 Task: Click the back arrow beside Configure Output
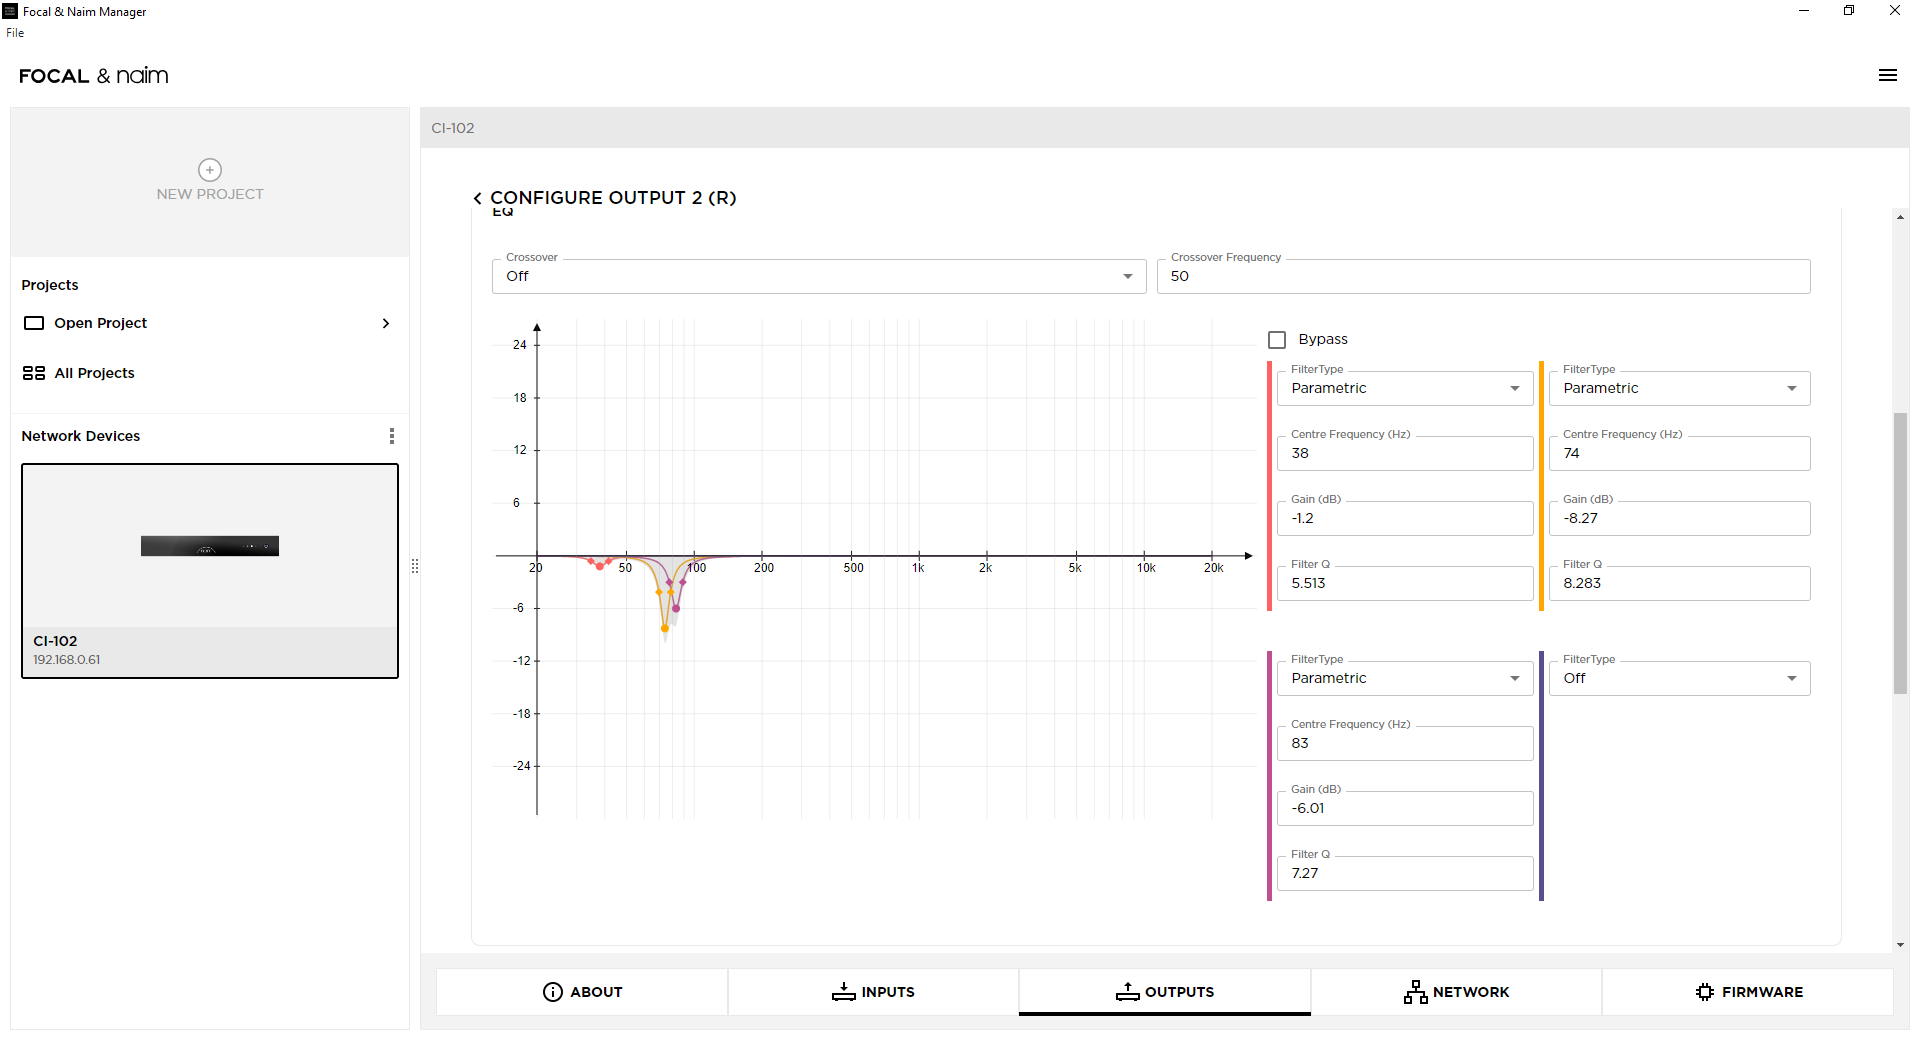coord(477,198)
